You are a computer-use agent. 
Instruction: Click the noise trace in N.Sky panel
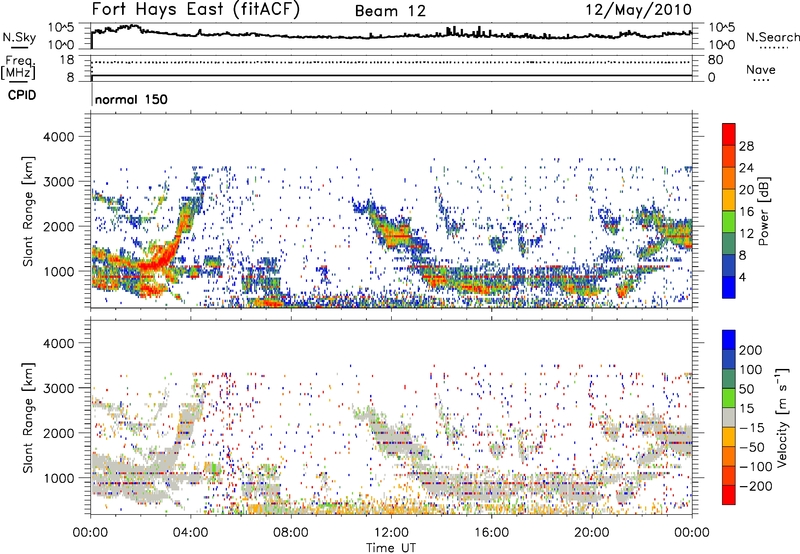391,35
